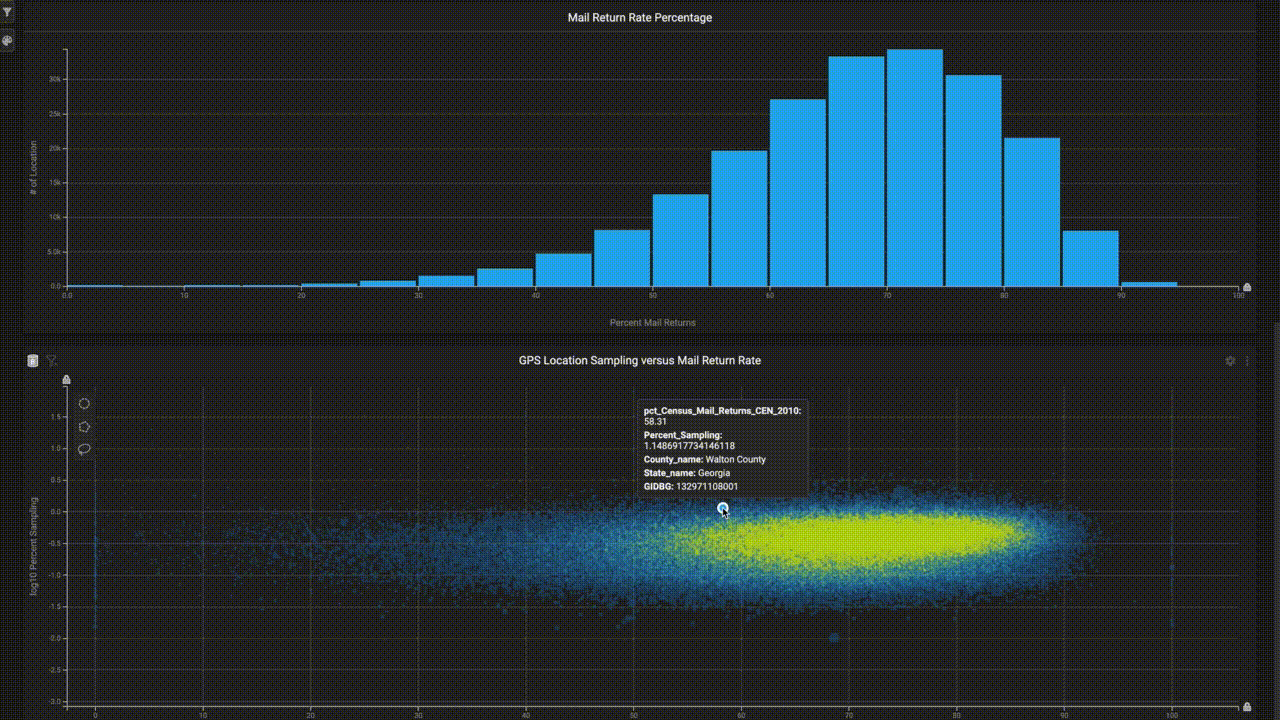This screenshot has width=1280, height=720.
Task: Select the lasso selection tool
Action: (85, 449)
